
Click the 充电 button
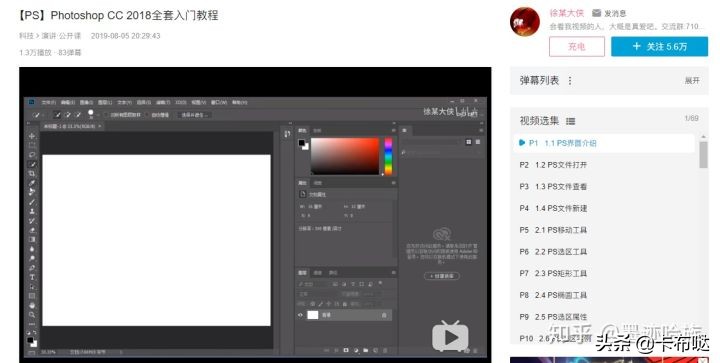577,47
